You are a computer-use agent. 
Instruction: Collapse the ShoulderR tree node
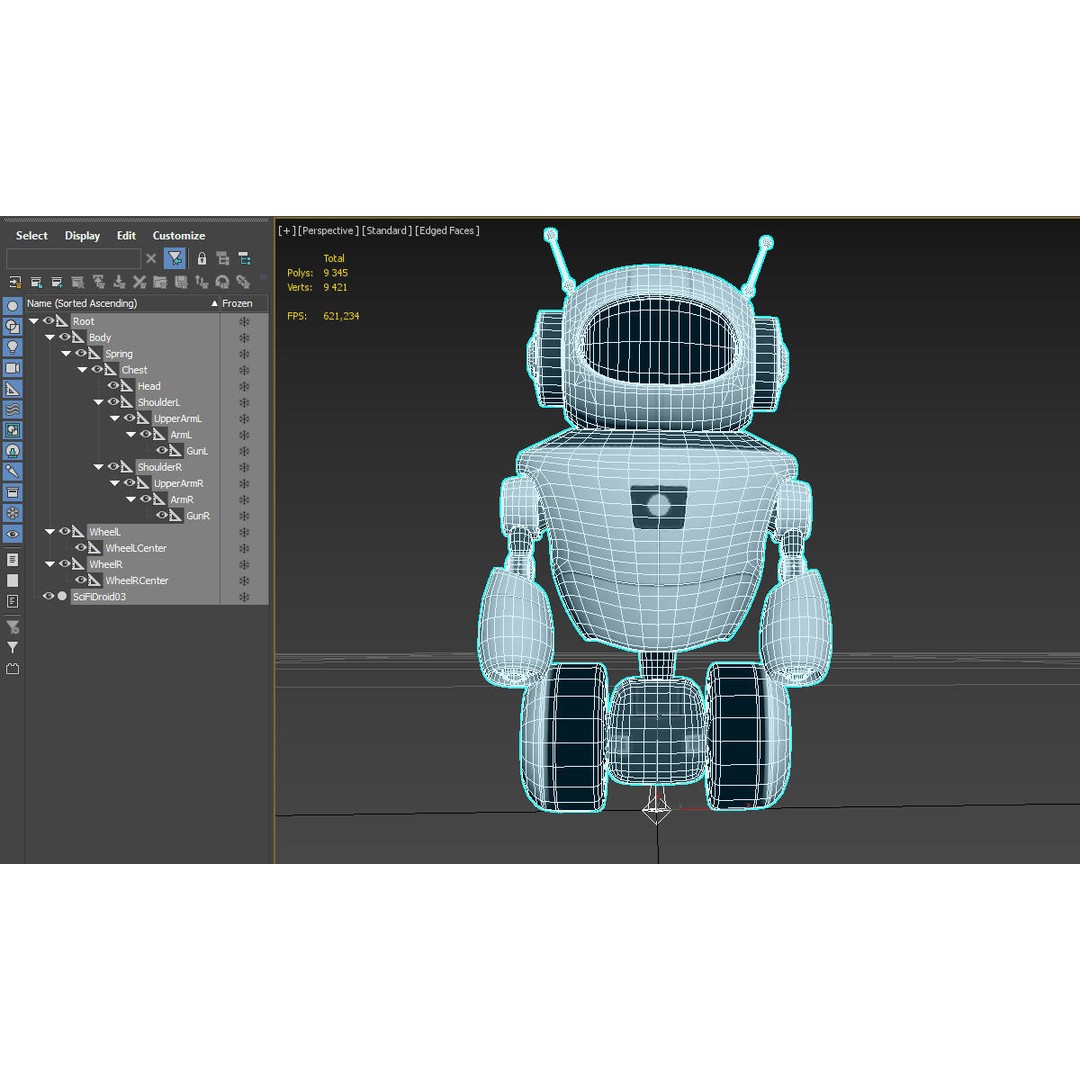click(98, 467)
